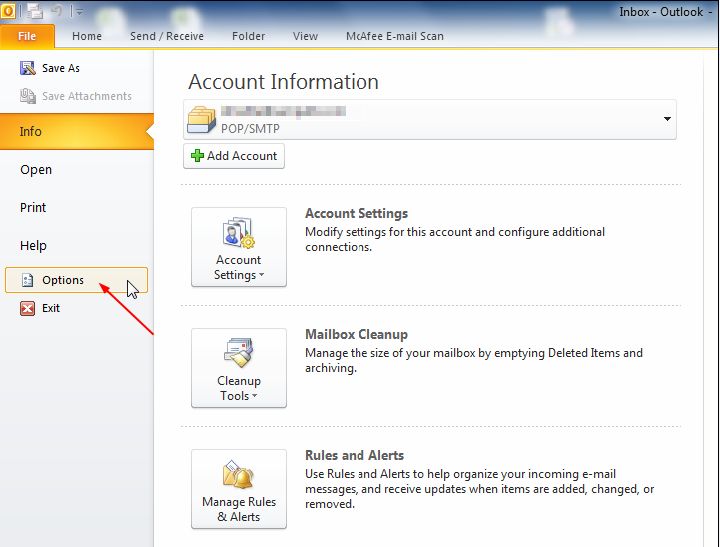Click the Add Account button label

tap(242, 156)
